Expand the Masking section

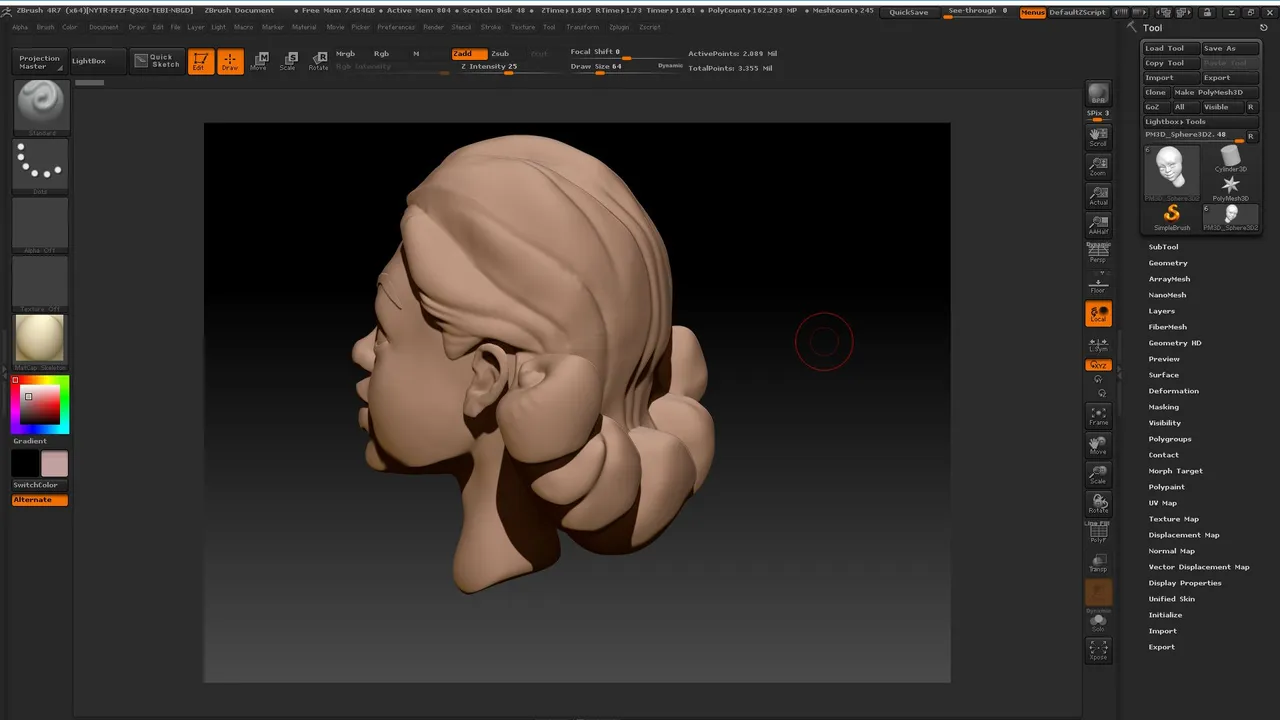[x=1163, y=407]
